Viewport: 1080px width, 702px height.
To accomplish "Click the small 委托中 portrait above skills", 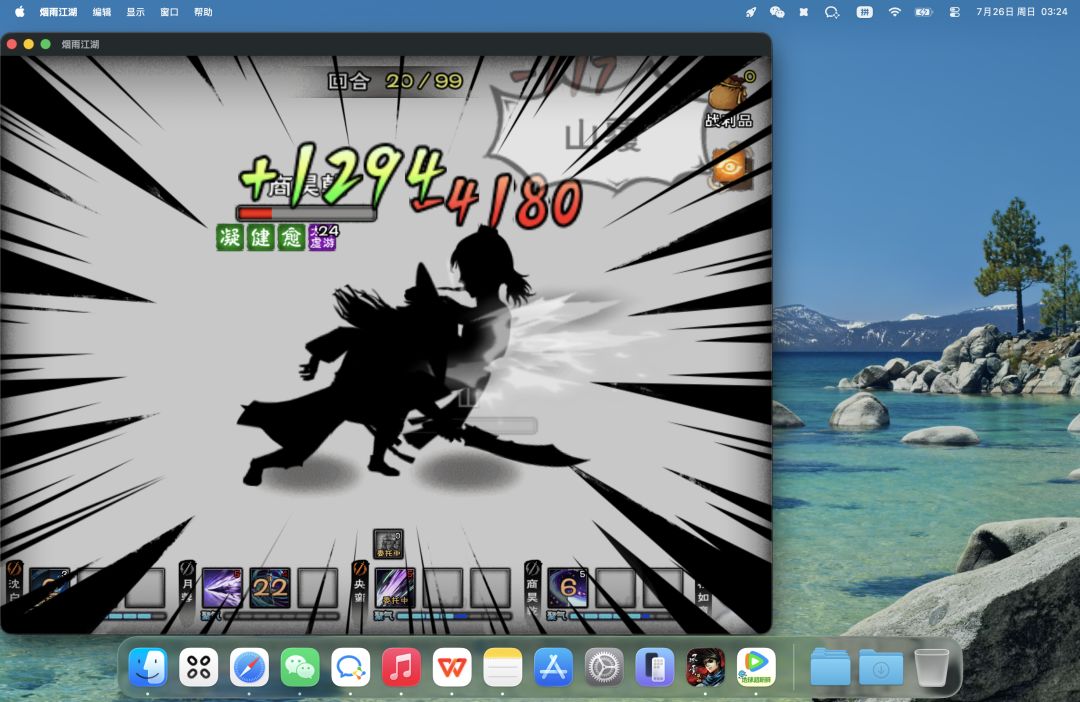I will pyautogui.click(x=388, y=544).
